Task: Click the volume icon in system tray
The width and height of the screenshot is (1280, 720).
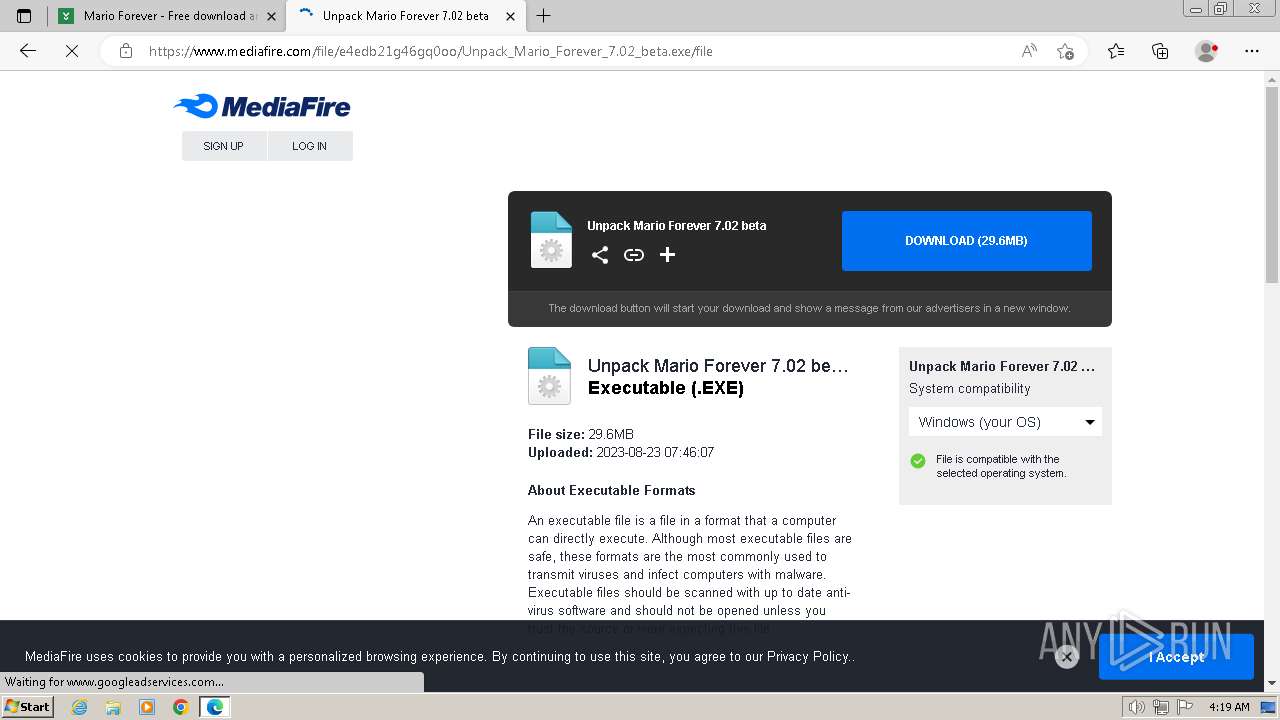Action: (x=1137, y=707)
